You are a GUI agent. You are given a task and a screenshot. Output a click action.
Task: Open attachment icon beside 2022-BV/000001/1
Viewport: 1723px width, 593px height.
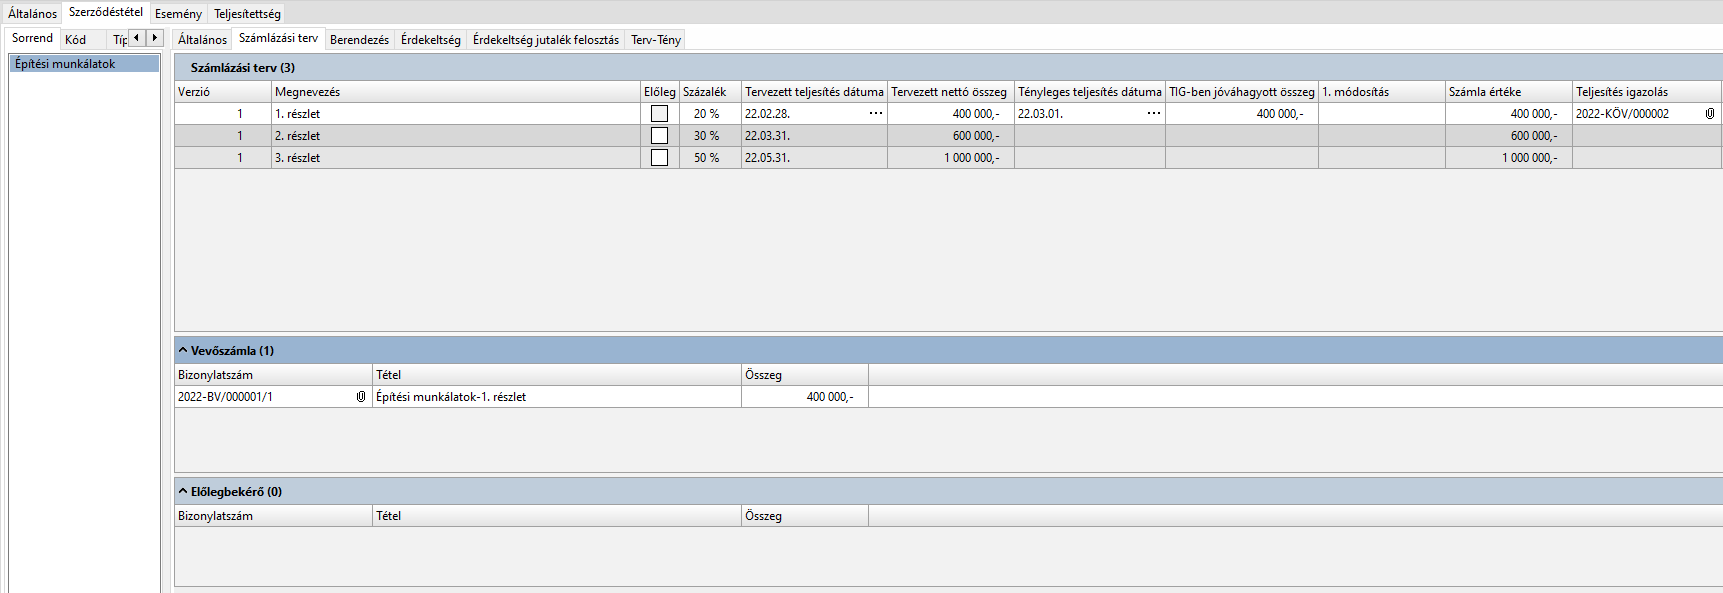tap(361, 397)
